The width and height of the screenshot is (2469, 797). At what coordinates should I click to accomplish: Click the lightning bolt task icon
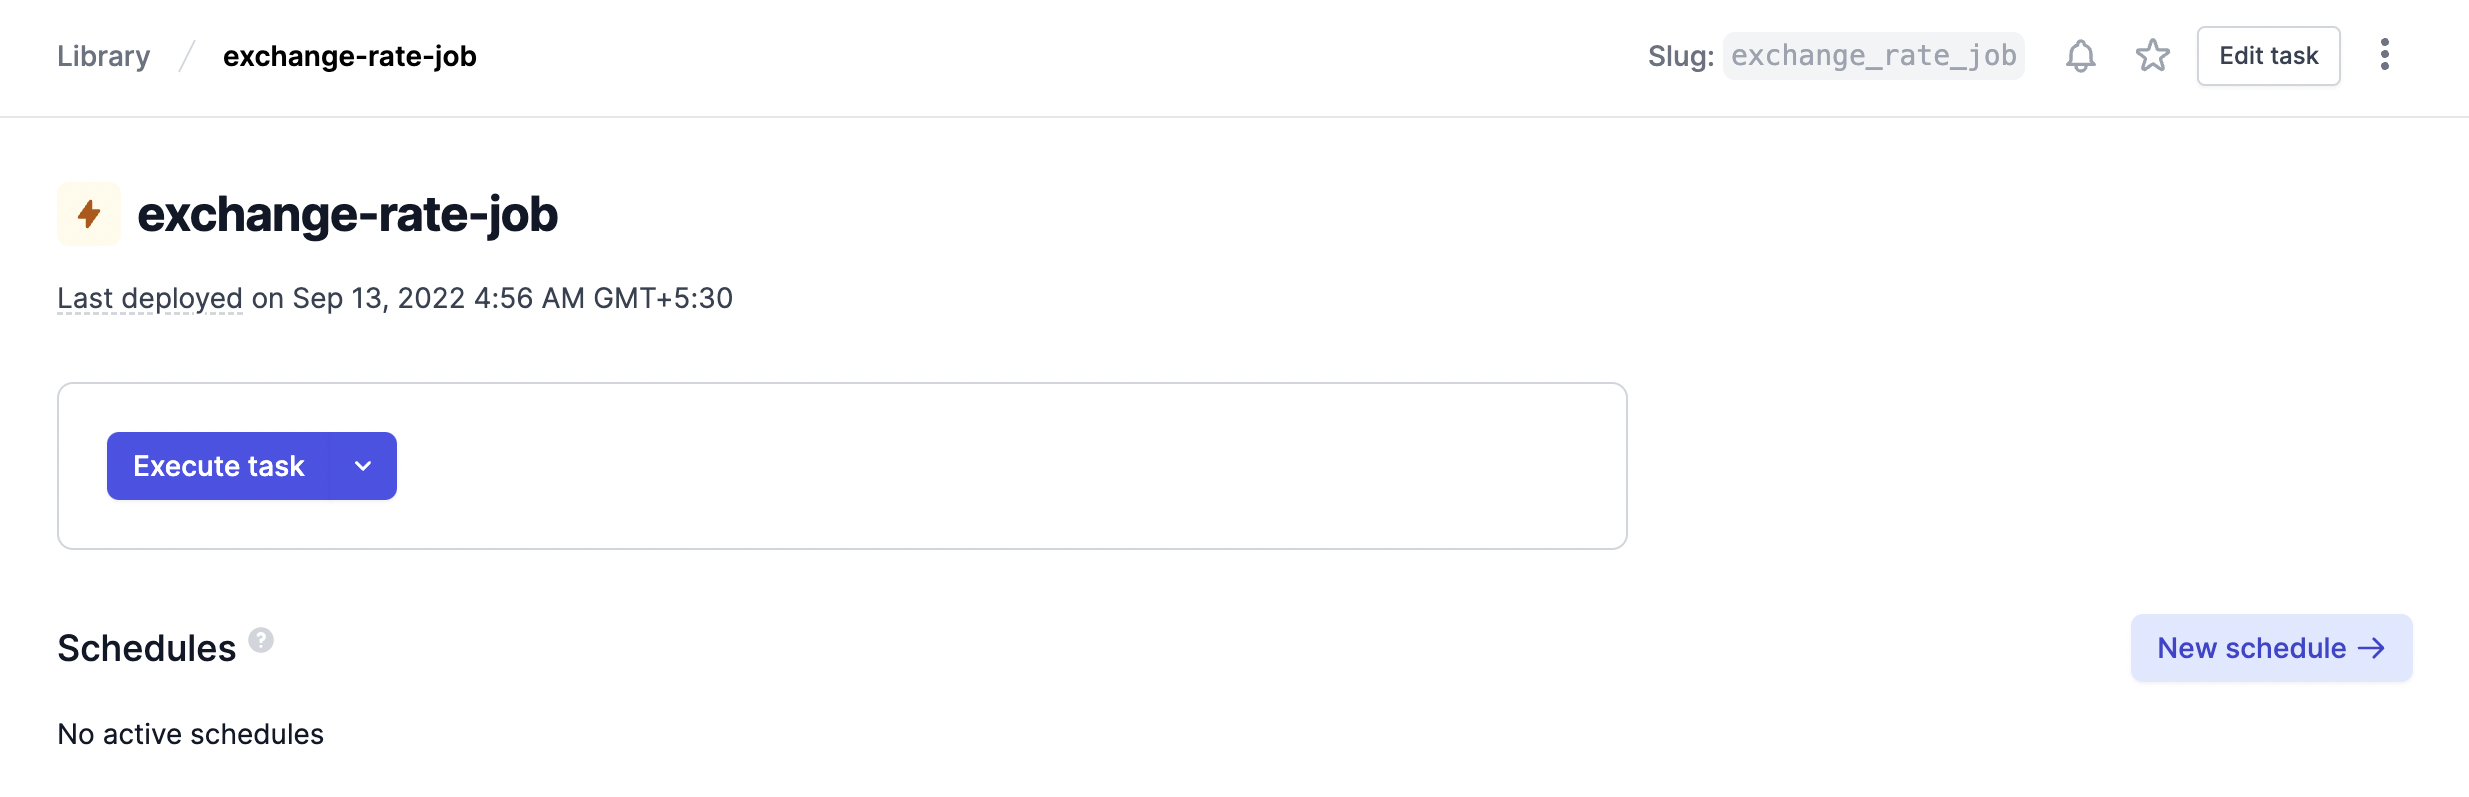[x=89, y=214]
